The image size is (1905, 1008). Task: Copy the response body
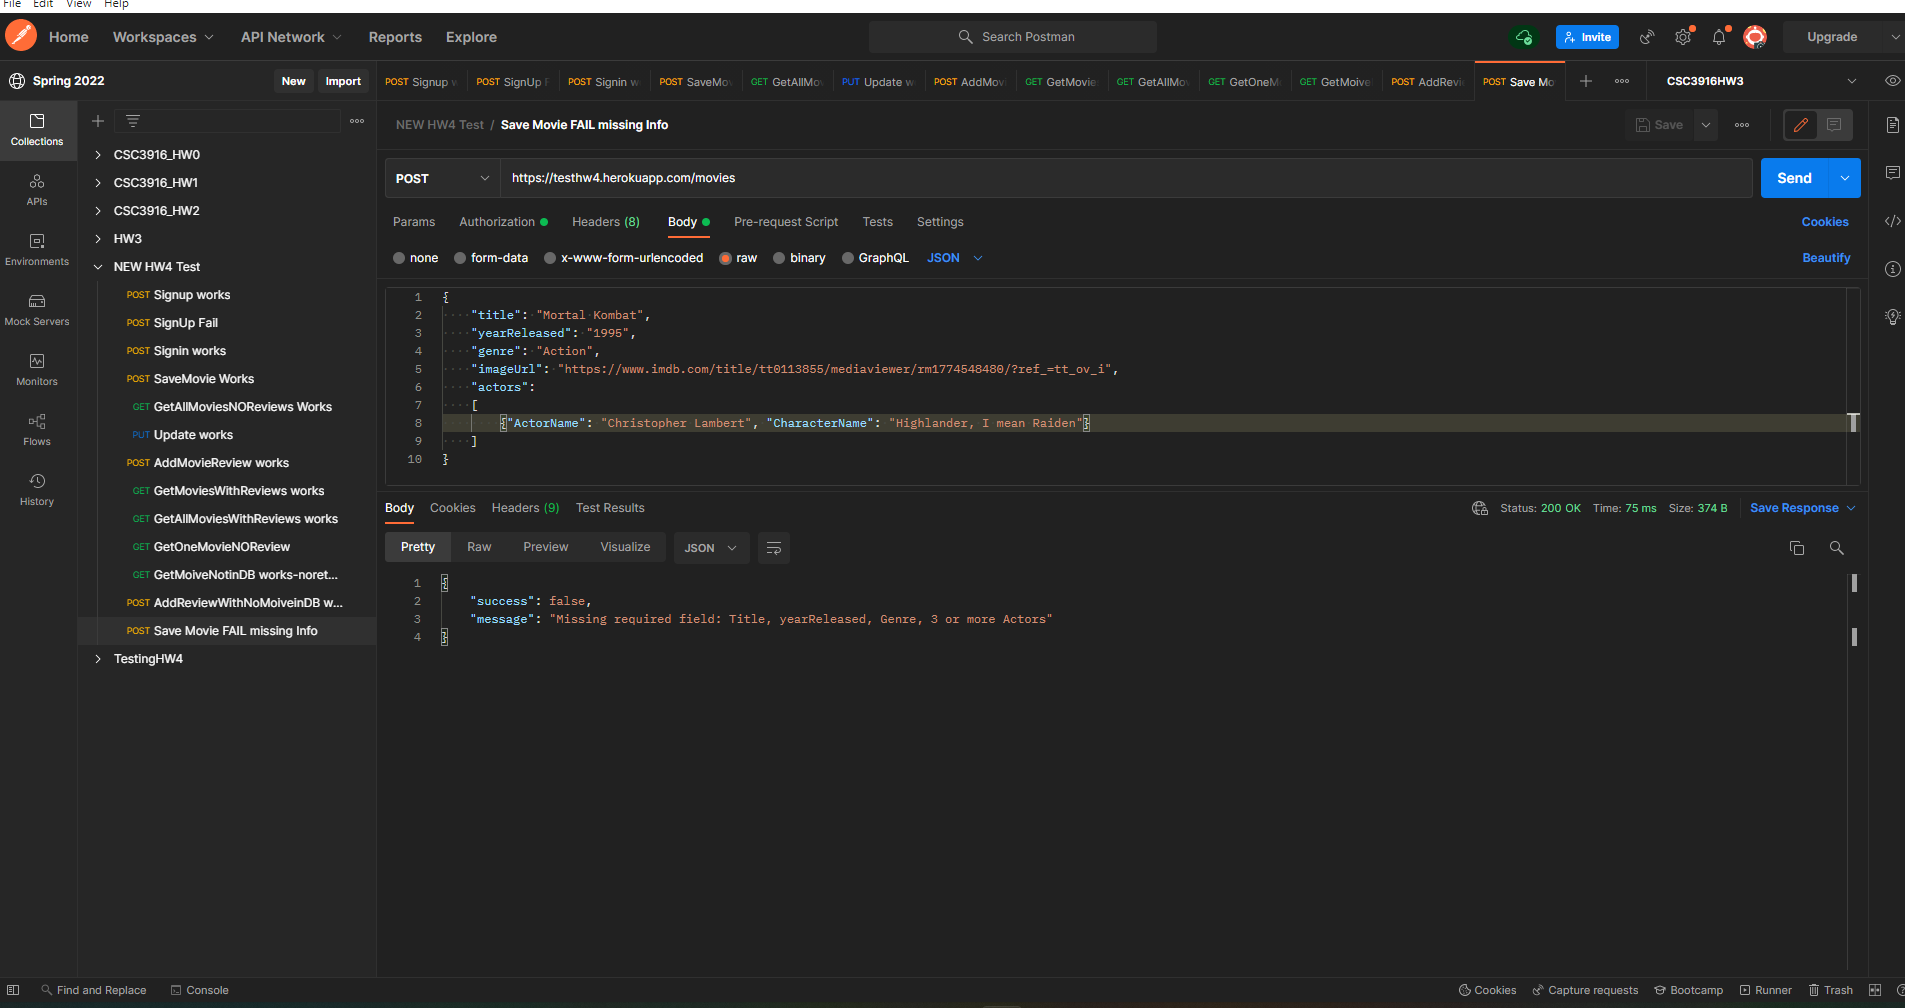pos(1796,547)
